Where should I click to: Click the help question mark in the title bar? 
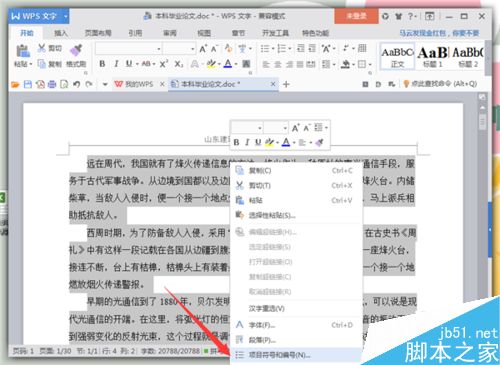coord(410,16)
